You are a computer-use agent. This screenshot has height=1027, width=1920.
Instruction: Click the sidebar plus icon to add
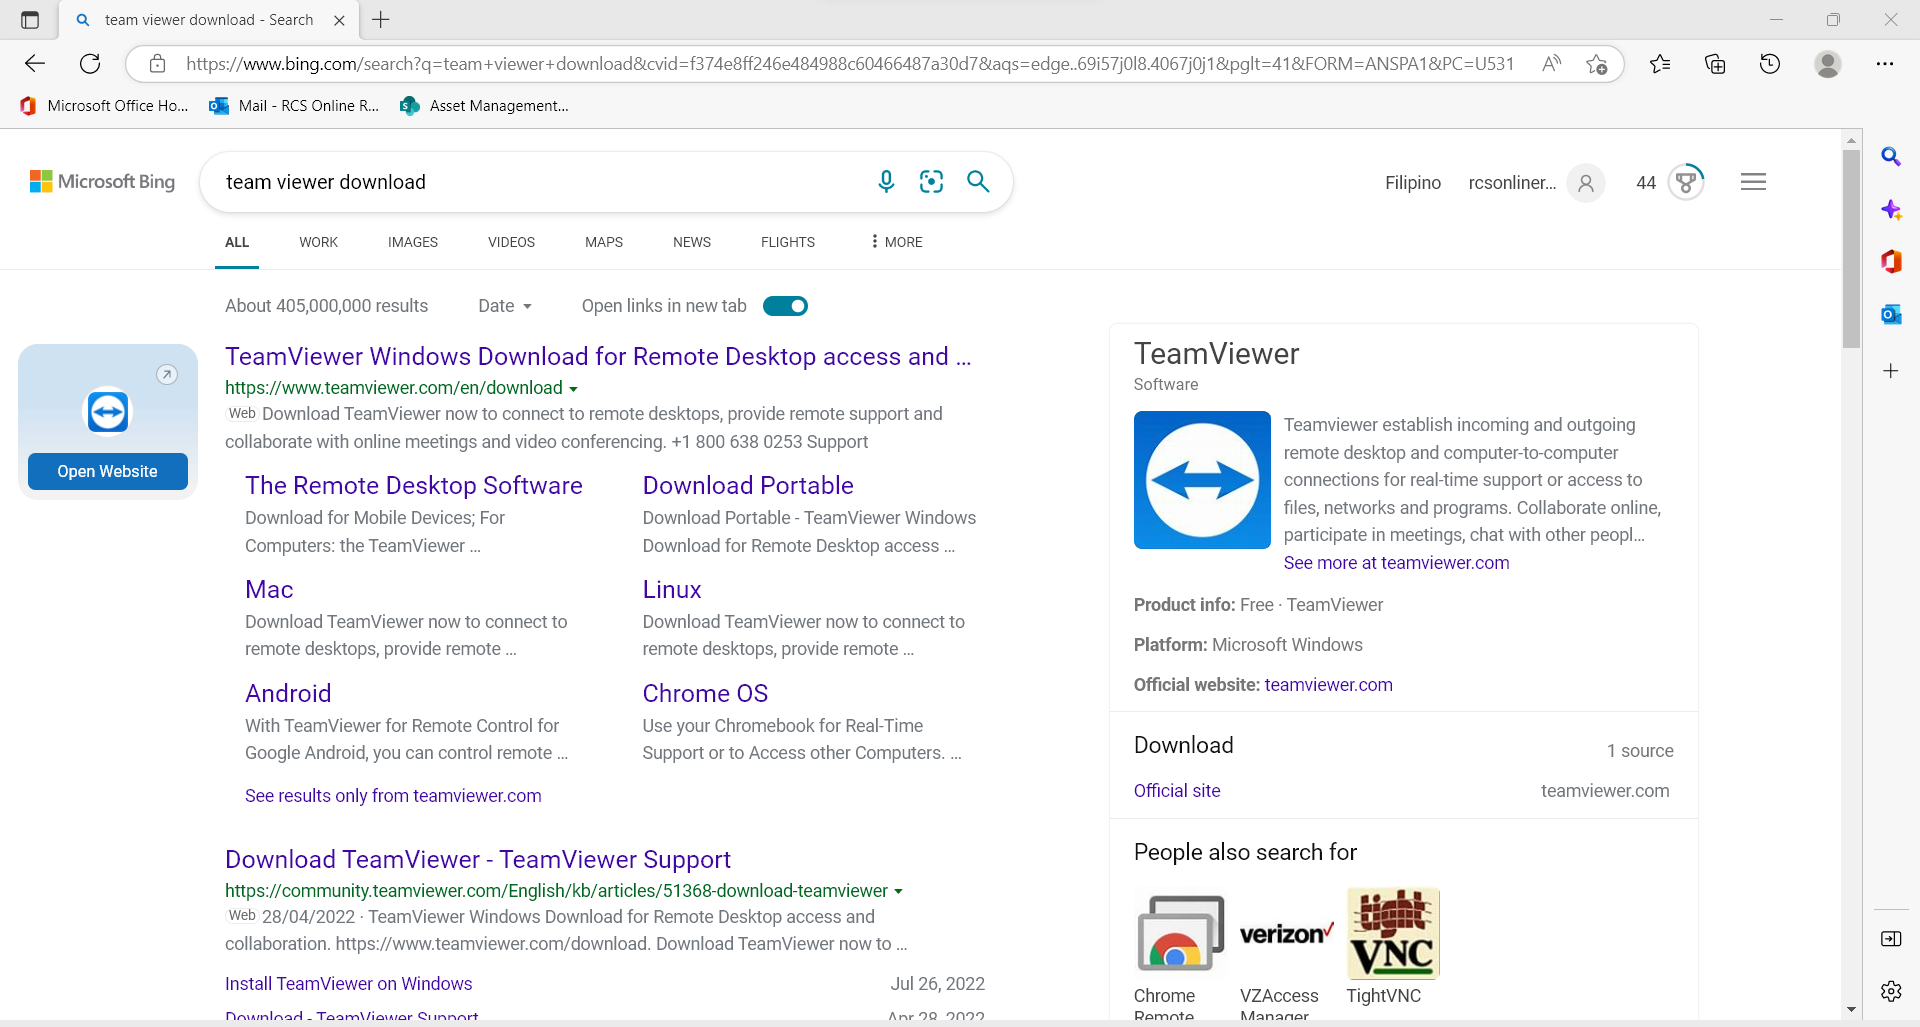(x=1891, y=371)
